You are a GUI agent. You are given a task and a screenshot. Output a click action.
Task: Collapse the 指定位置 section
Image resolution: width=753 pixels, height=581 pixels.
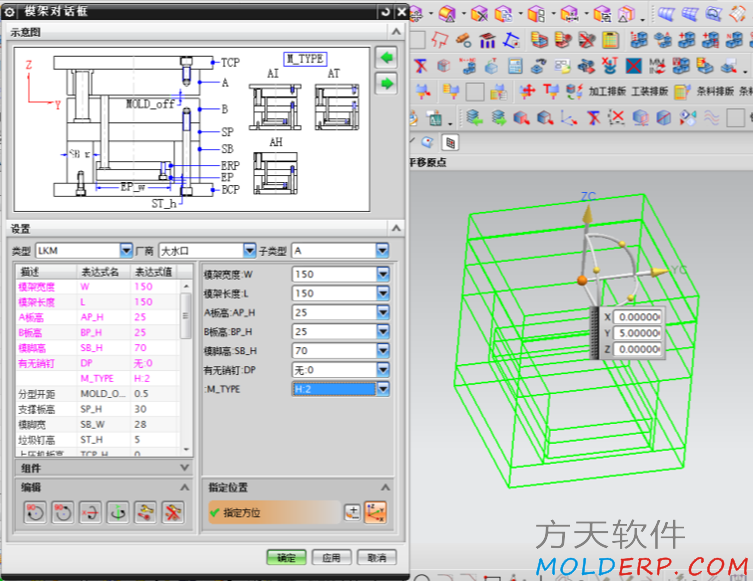384,487
